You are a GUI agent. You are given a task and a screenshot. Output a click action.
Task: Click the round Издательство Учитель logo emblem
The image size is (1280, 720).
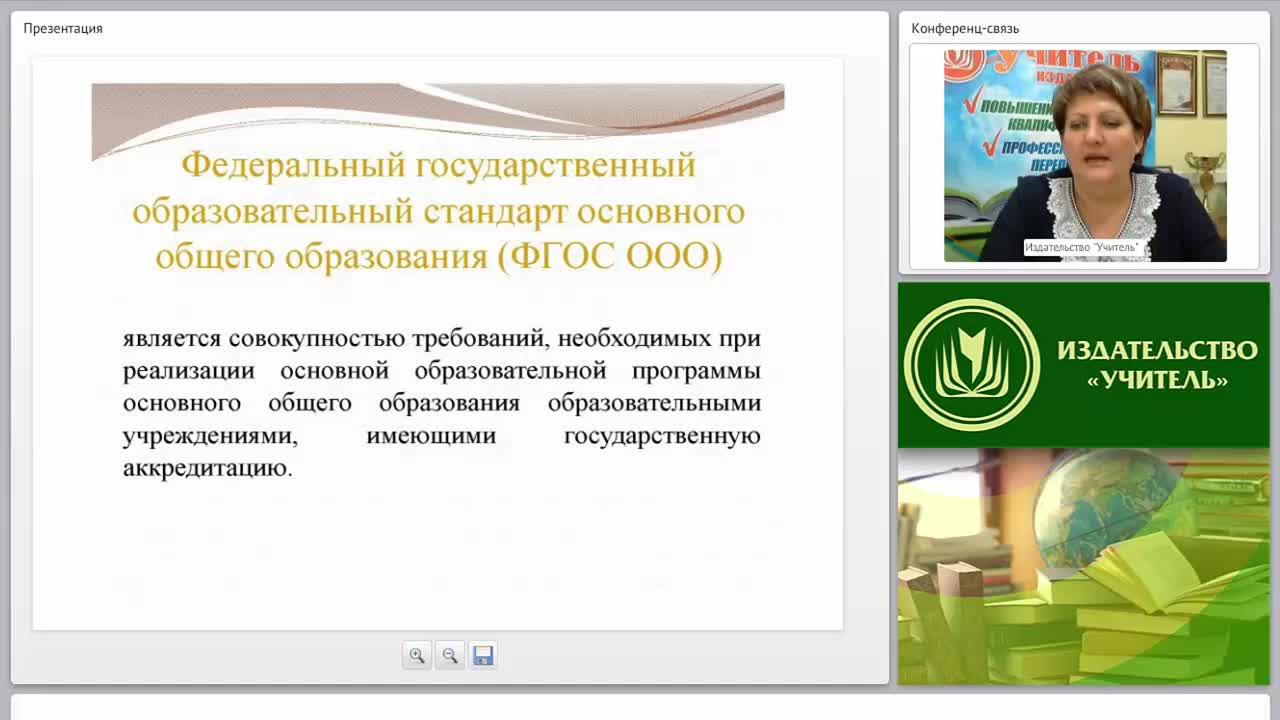(x=972, y=365)
